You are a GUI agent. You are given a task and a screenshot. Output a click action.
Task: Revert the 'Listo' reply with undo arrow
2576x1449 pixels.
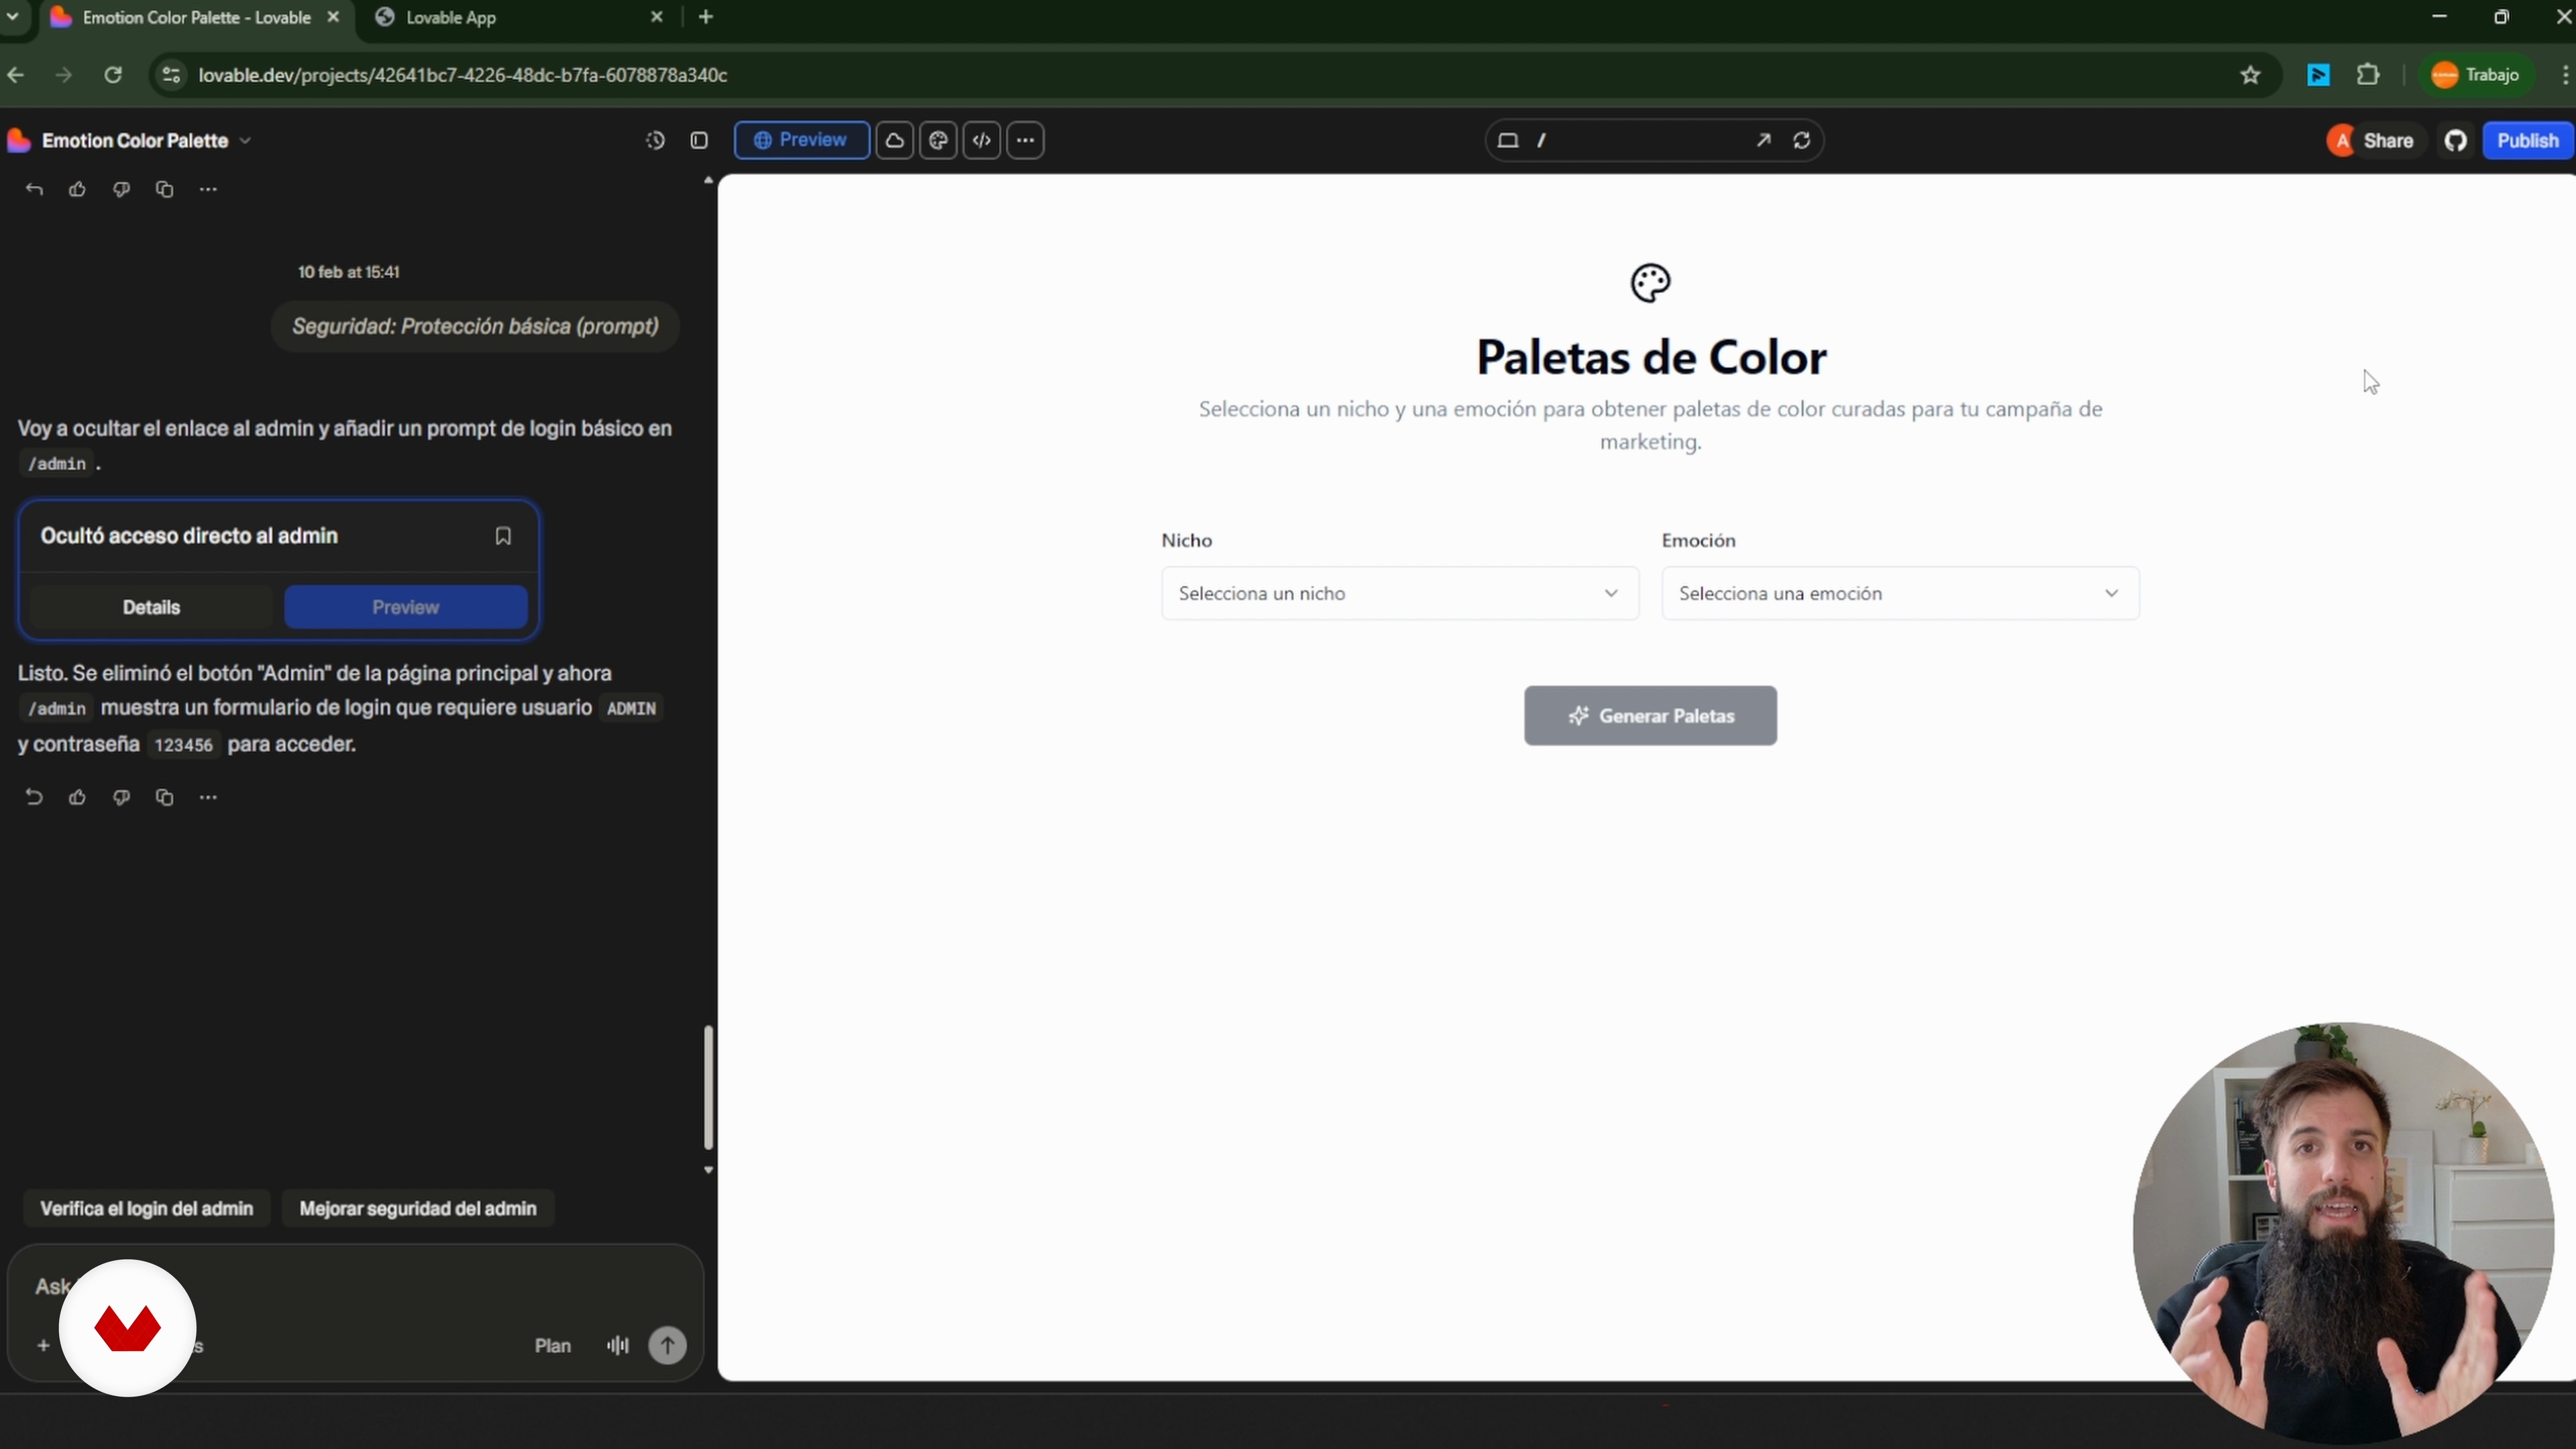34,797
